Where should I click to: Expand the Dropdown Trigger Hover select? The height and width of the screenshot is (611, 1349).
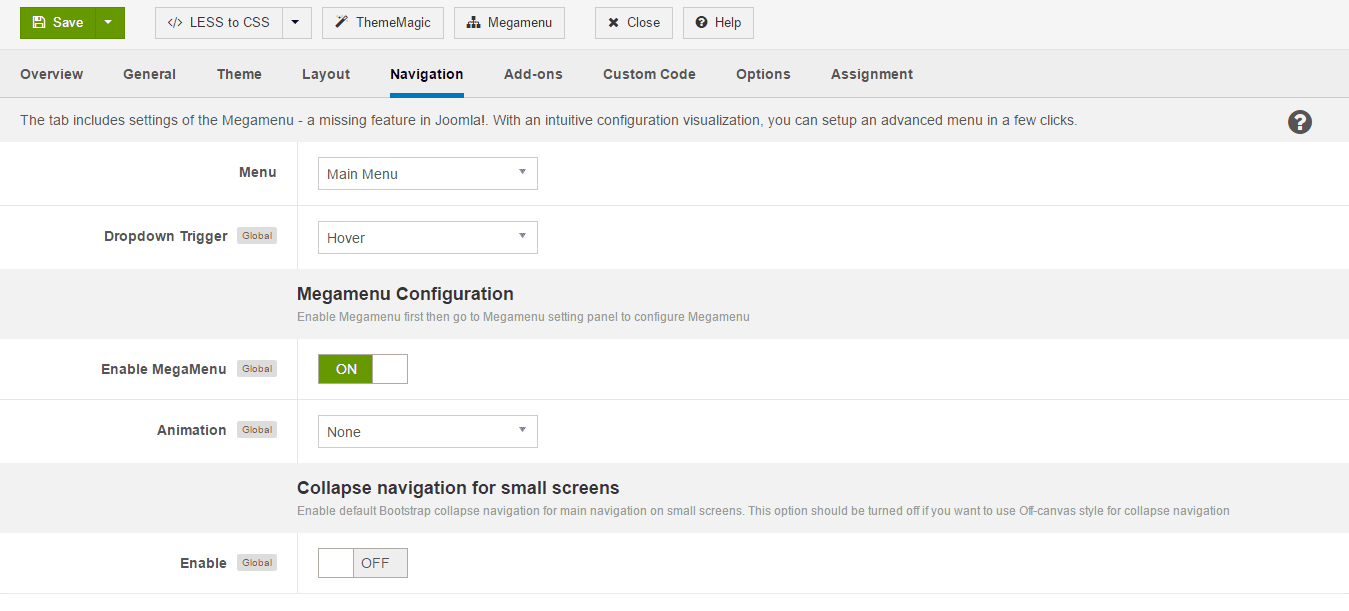coord(427,237)
